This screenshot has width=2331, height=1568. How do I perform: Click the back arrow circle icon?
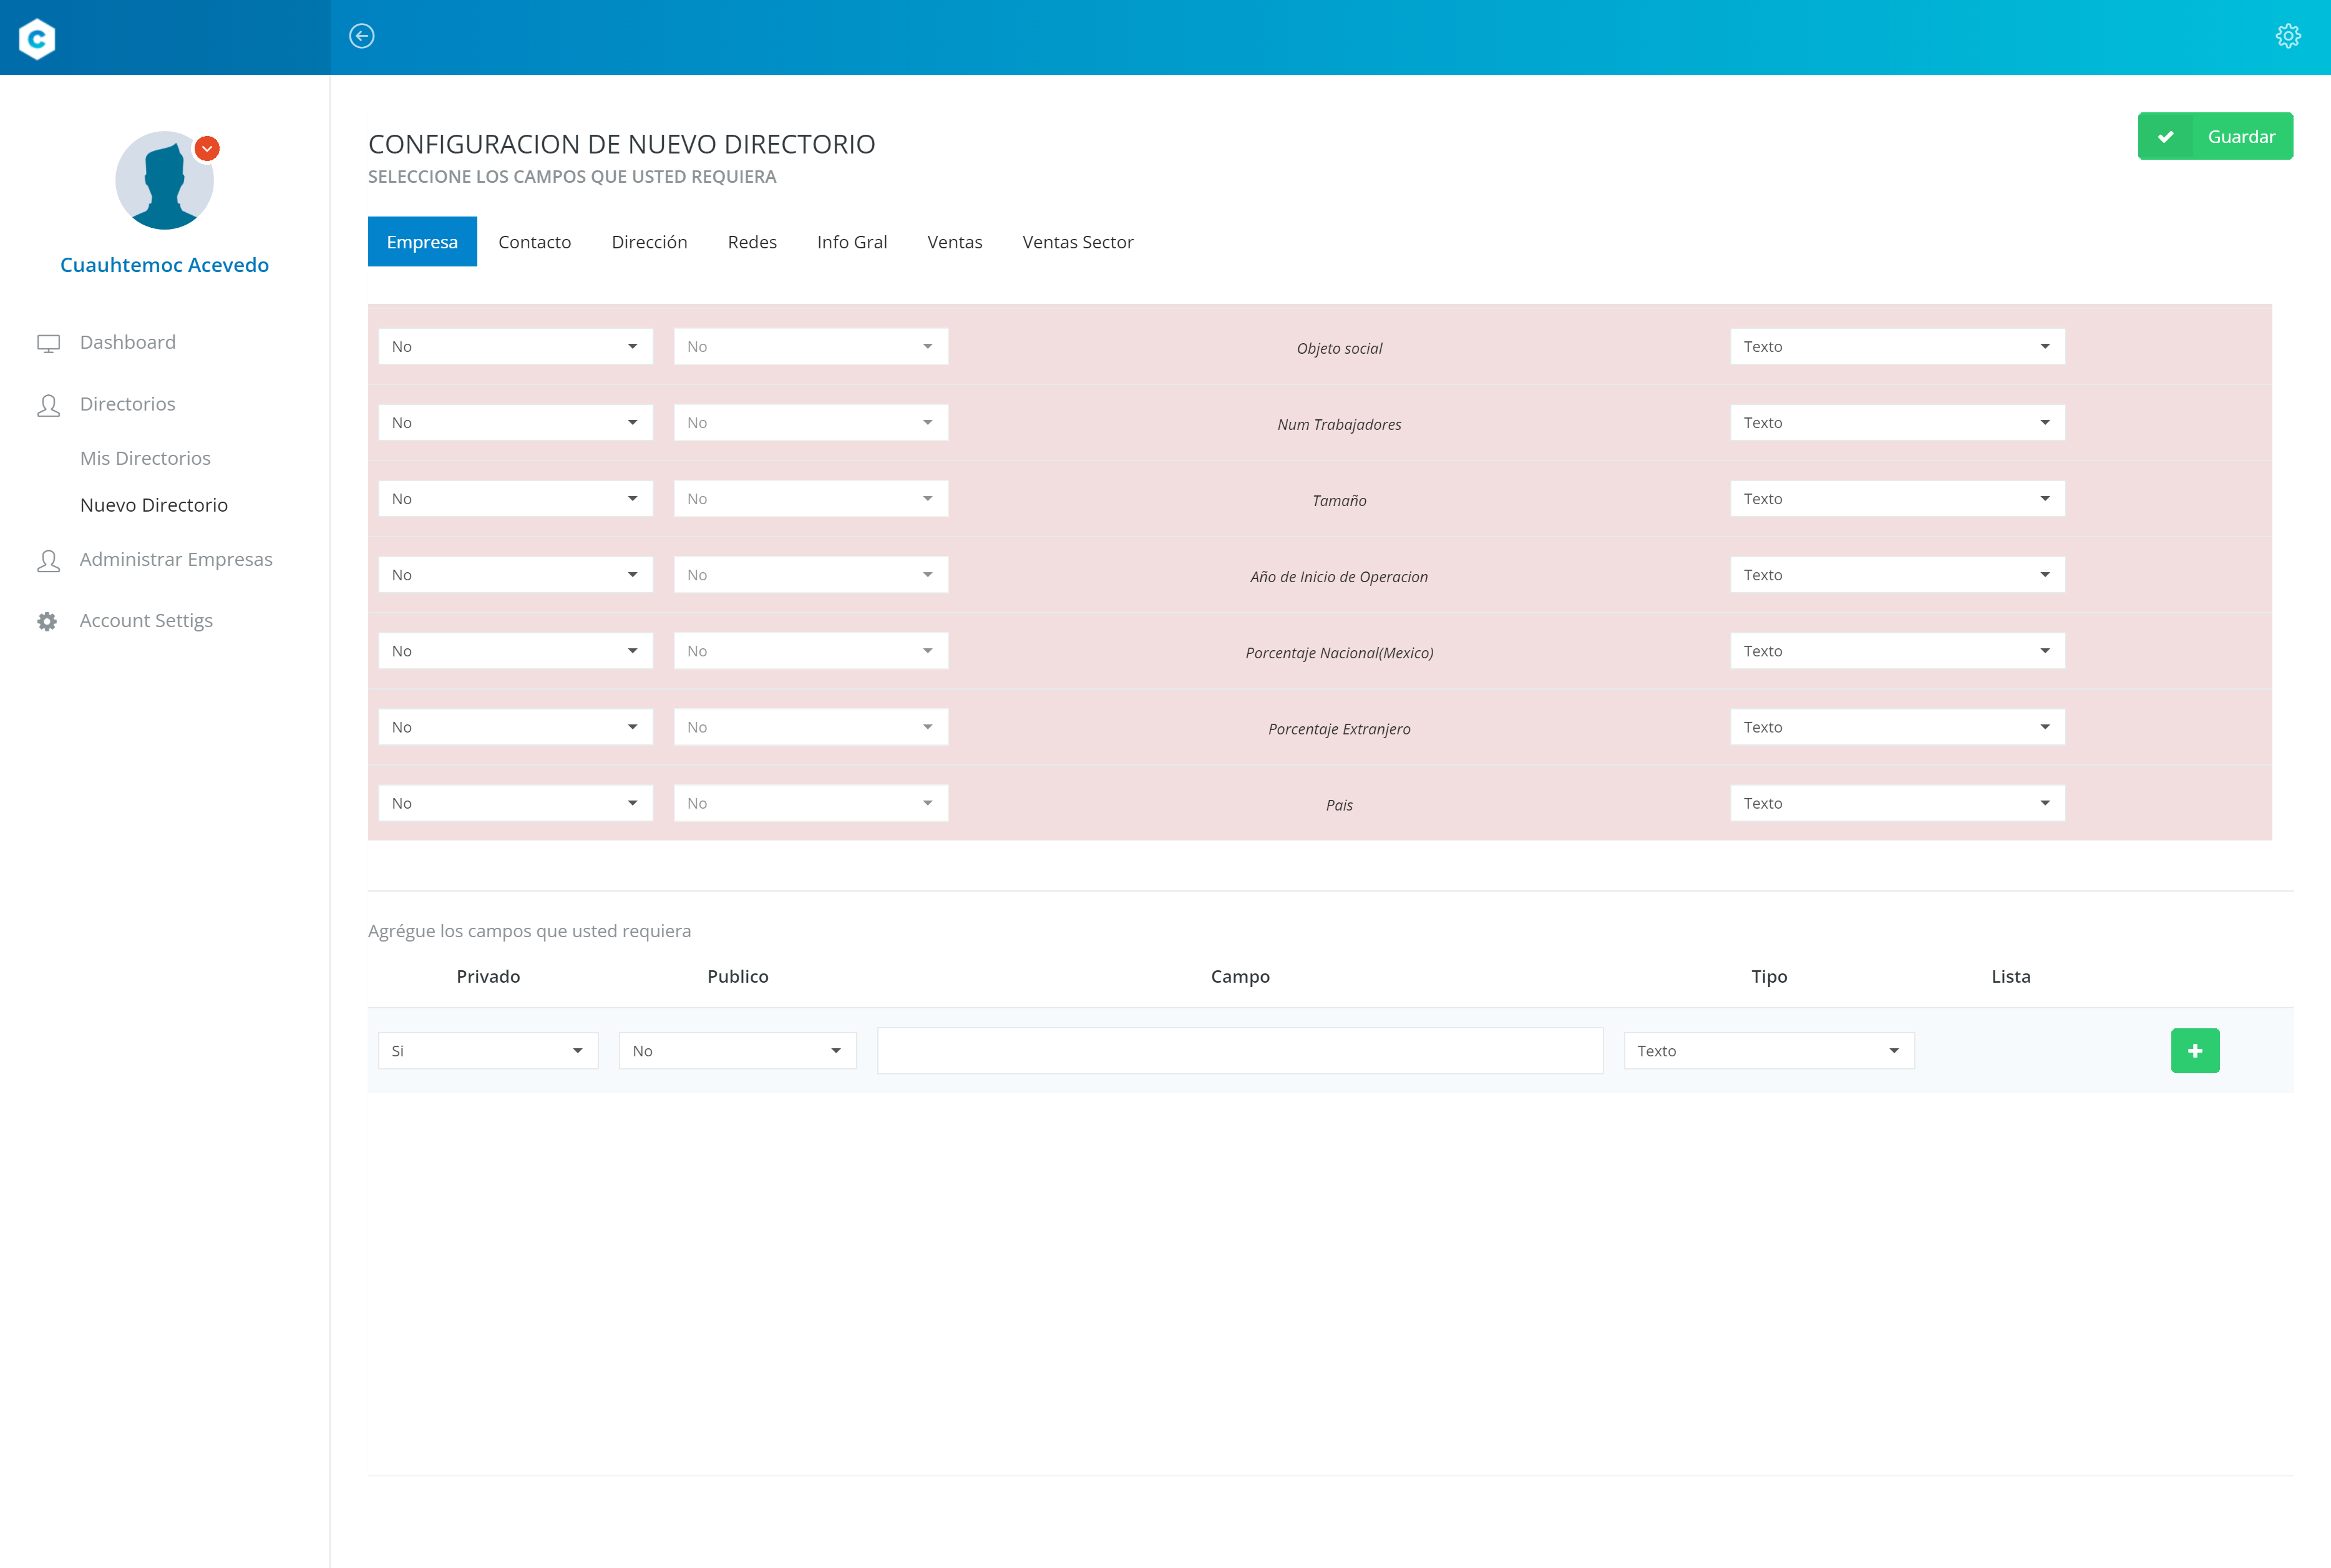[x=362, y=37]
